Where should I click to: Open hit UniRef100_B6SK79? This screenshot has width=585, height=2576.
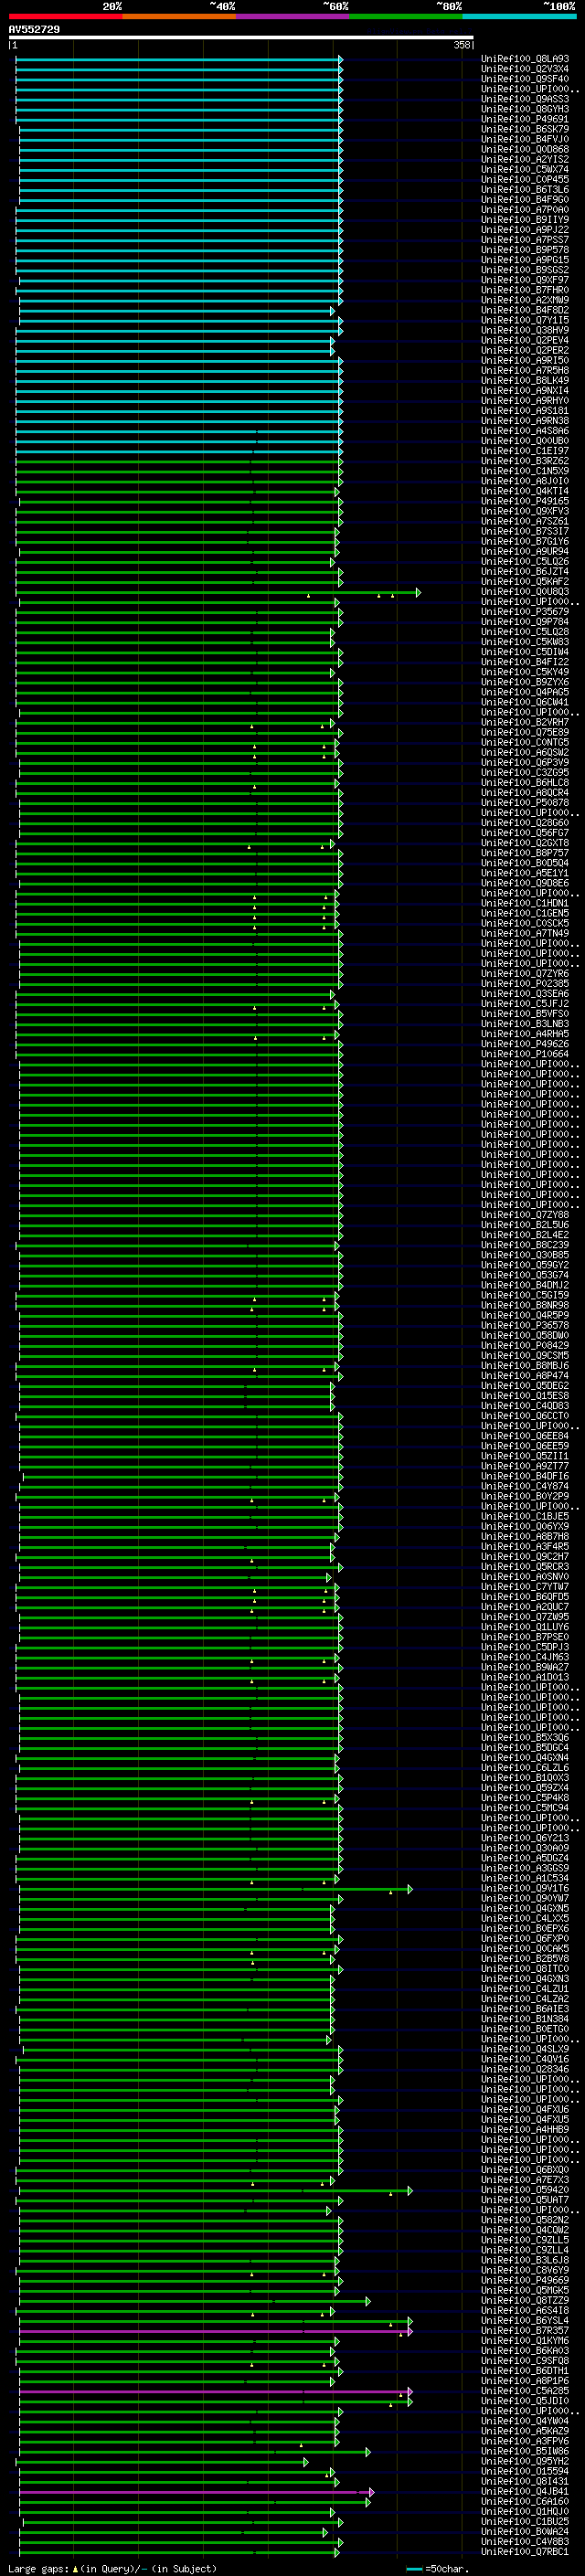[x=525, y=129]
